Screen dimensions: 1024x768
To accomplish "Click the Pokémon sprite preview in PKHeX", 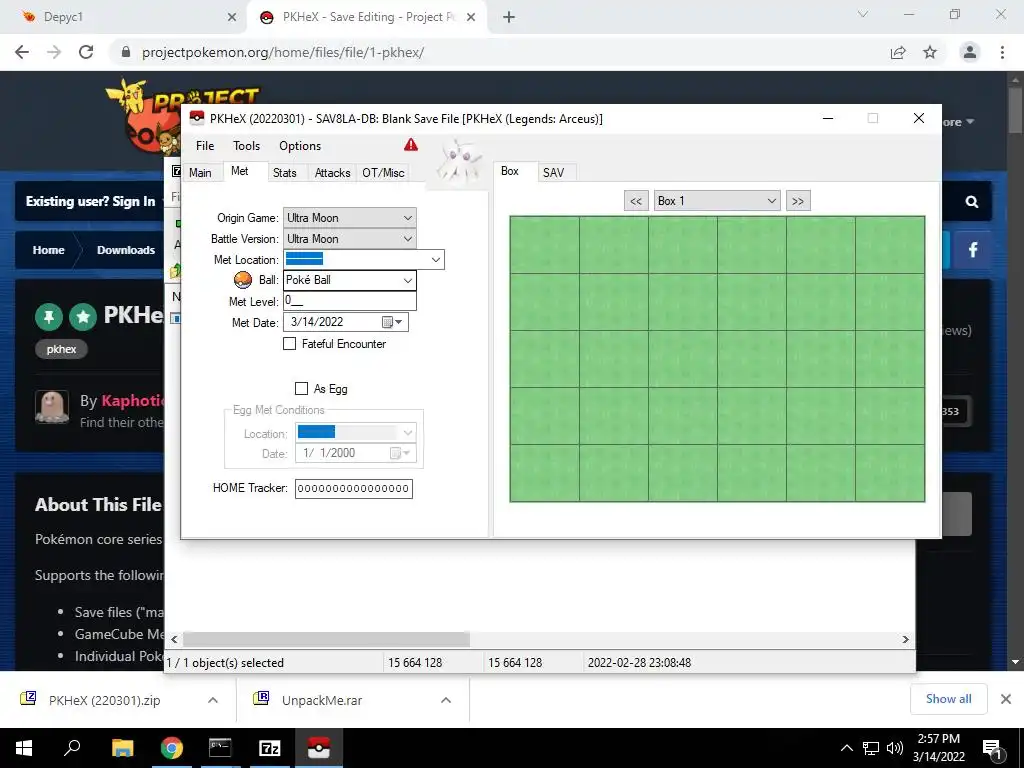I will (459, 161).
